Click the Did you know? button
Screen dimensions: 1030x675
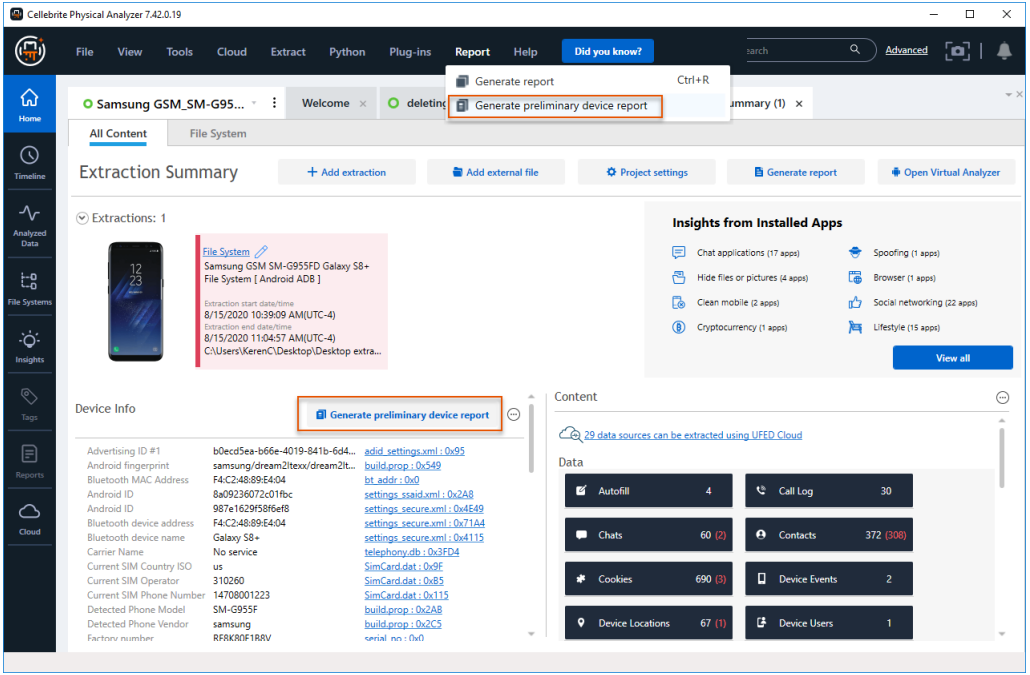[x=608, y=51]
